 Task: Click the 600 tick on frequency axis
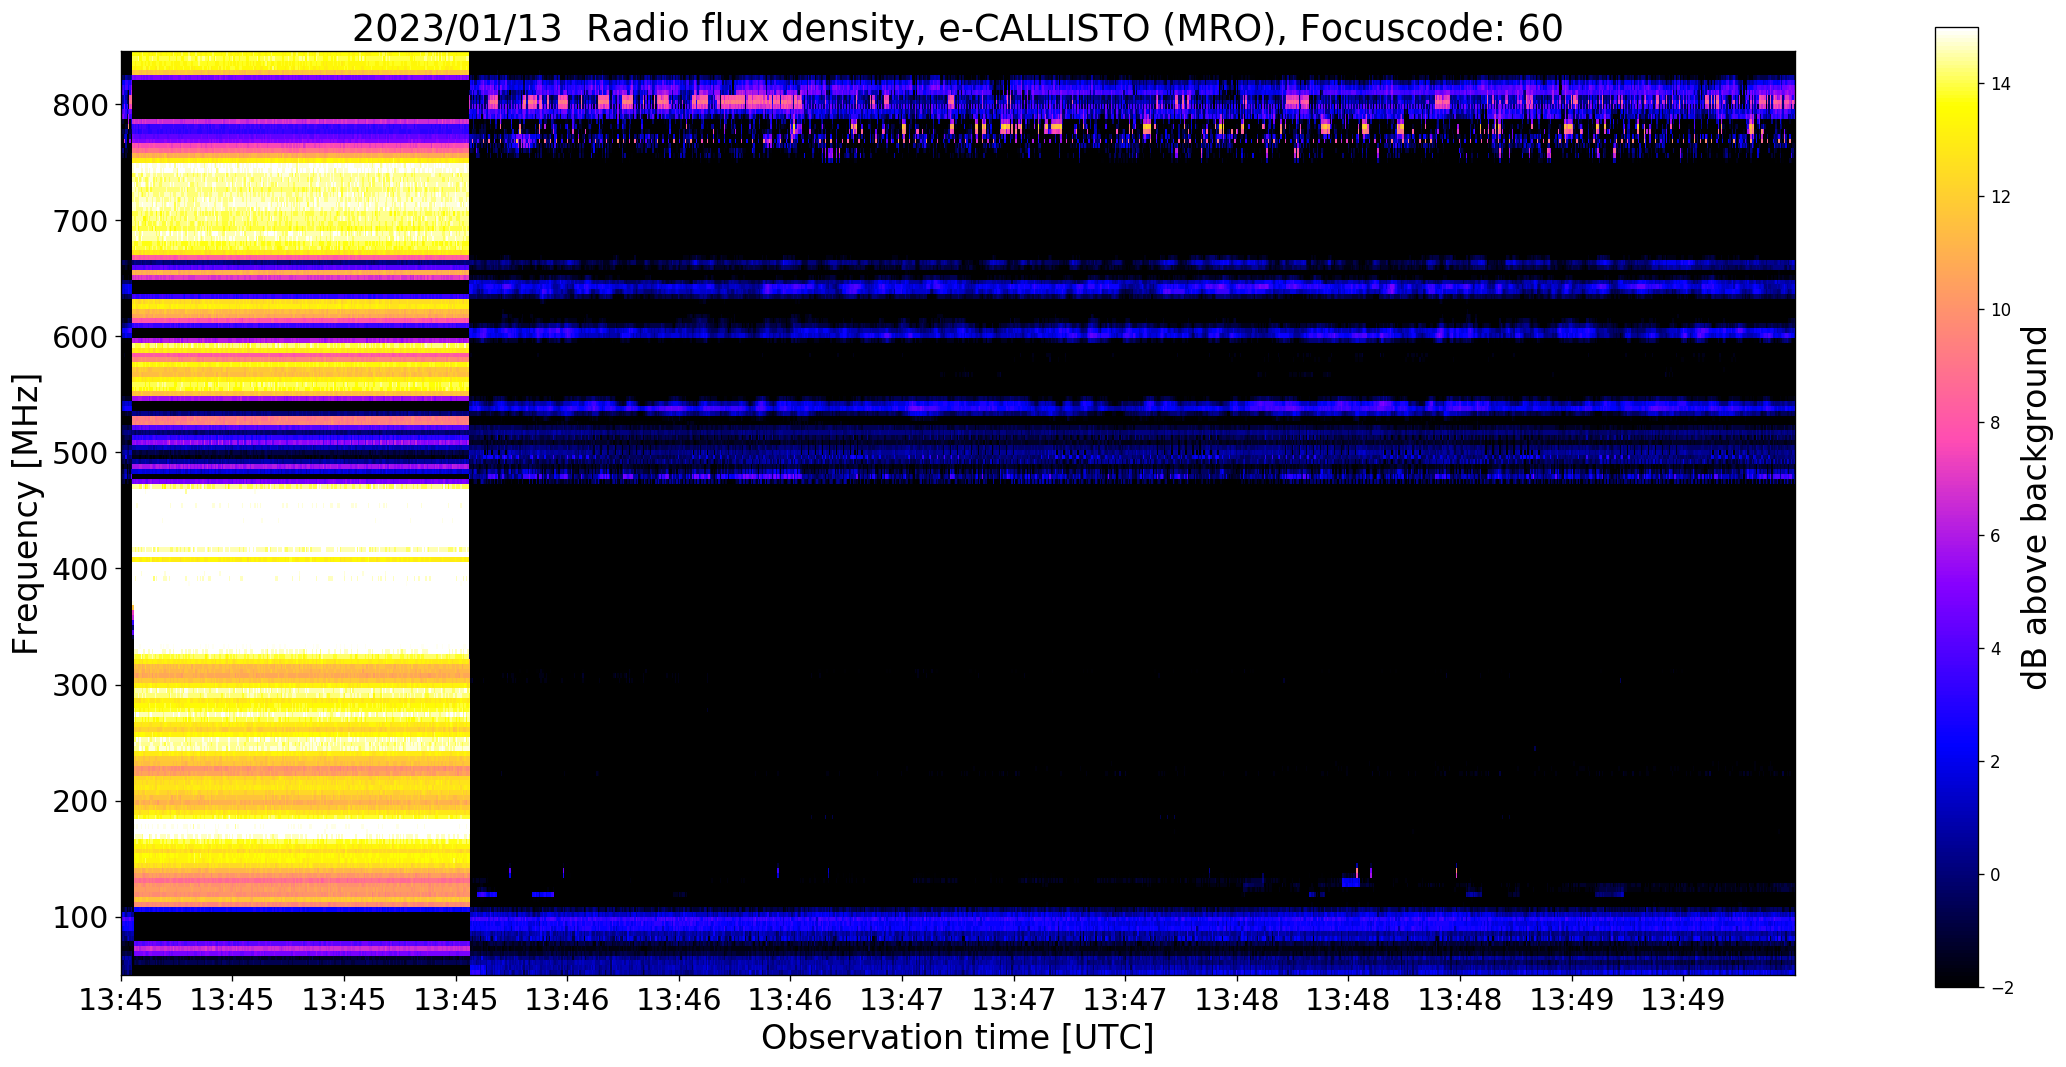[x=80, y=337]
